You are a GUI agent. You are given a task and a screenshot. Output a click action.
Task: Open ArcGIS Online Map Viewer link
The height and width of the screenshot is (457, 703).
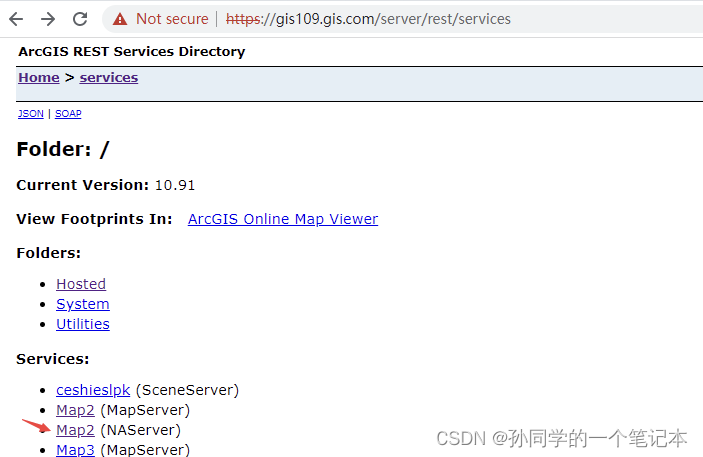(x=283, y=219)
